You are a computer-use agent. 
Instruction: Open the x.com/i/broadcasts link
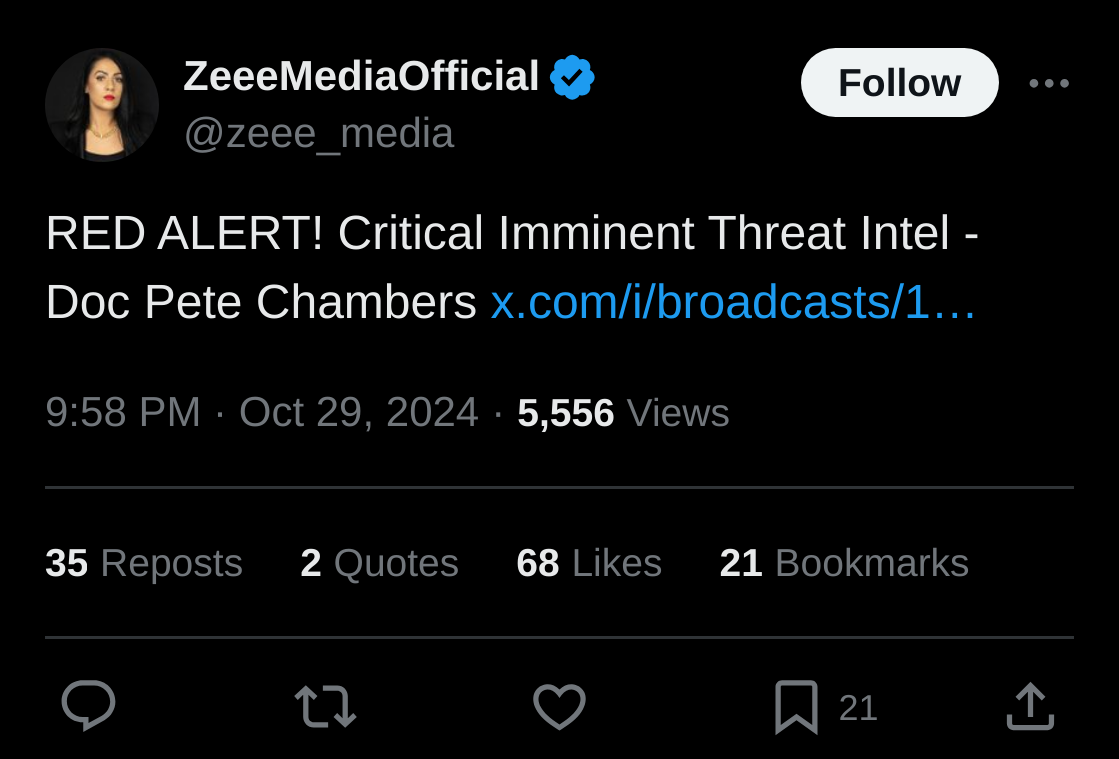(733, 302)
